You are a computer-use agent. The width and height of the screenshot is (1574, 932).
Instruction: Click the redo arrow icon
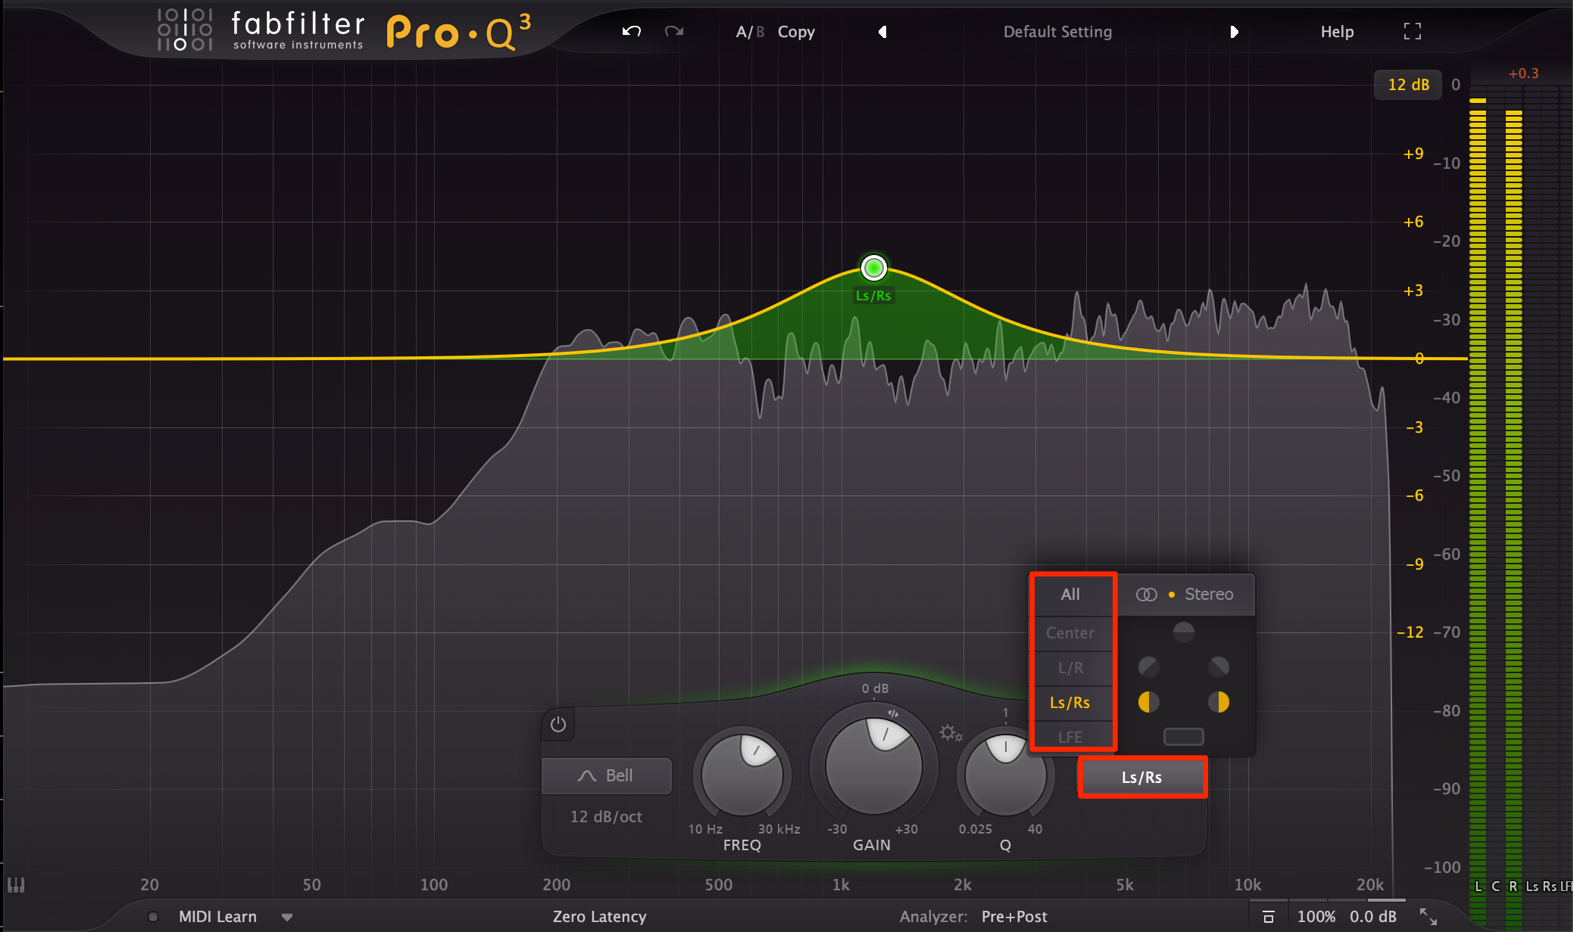click(x=674, y=31)
